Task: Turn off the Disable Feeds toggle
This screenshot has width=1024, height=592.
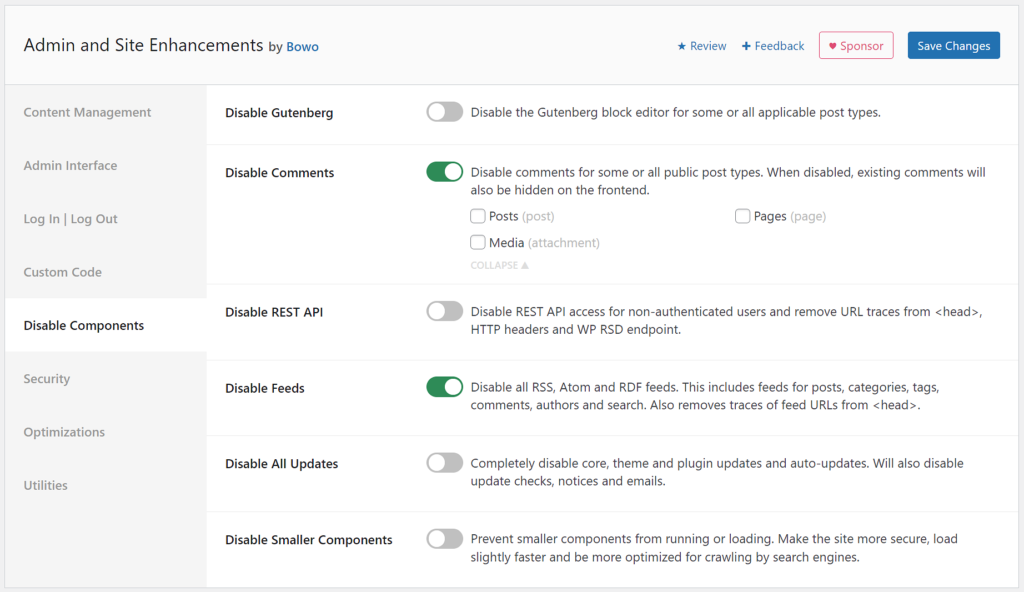Action: (445, 387)
